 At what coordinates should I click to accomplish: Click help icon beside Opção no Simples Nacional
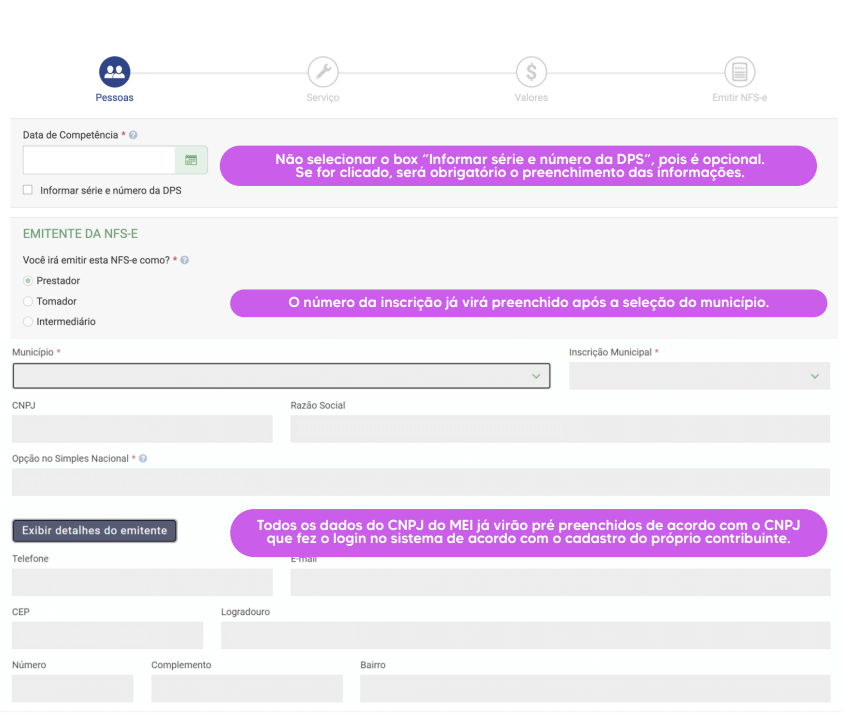click(143, 459)
